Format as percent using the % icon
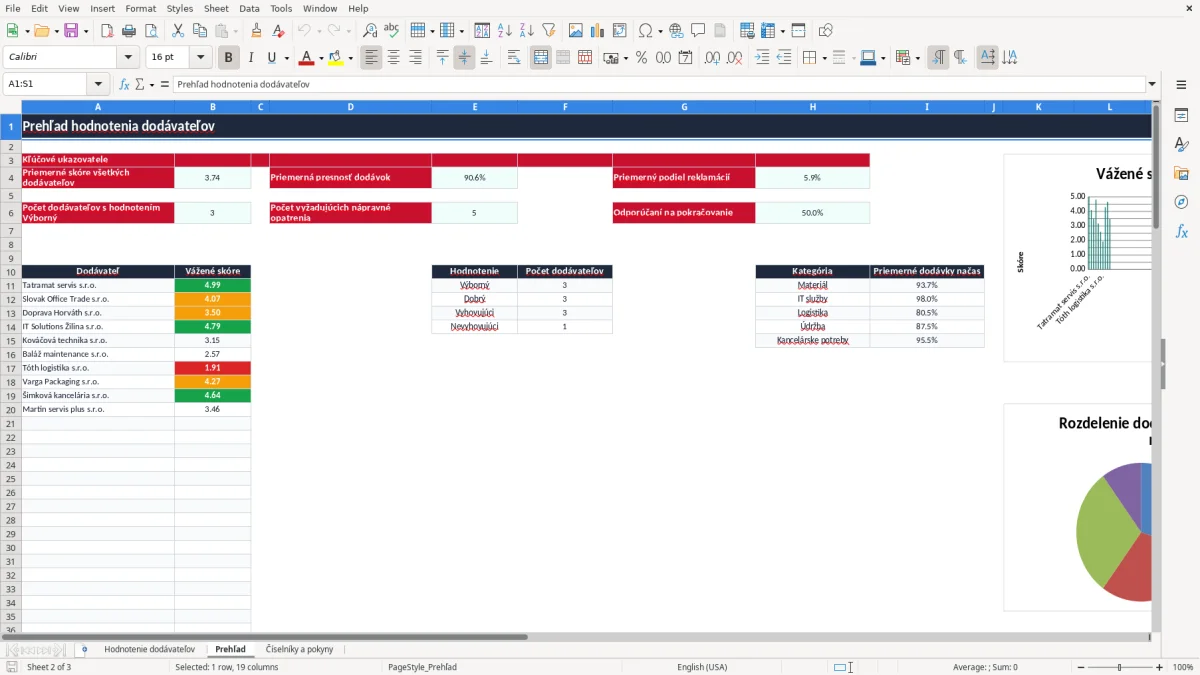1200x675 pixels. coord(641,58)
